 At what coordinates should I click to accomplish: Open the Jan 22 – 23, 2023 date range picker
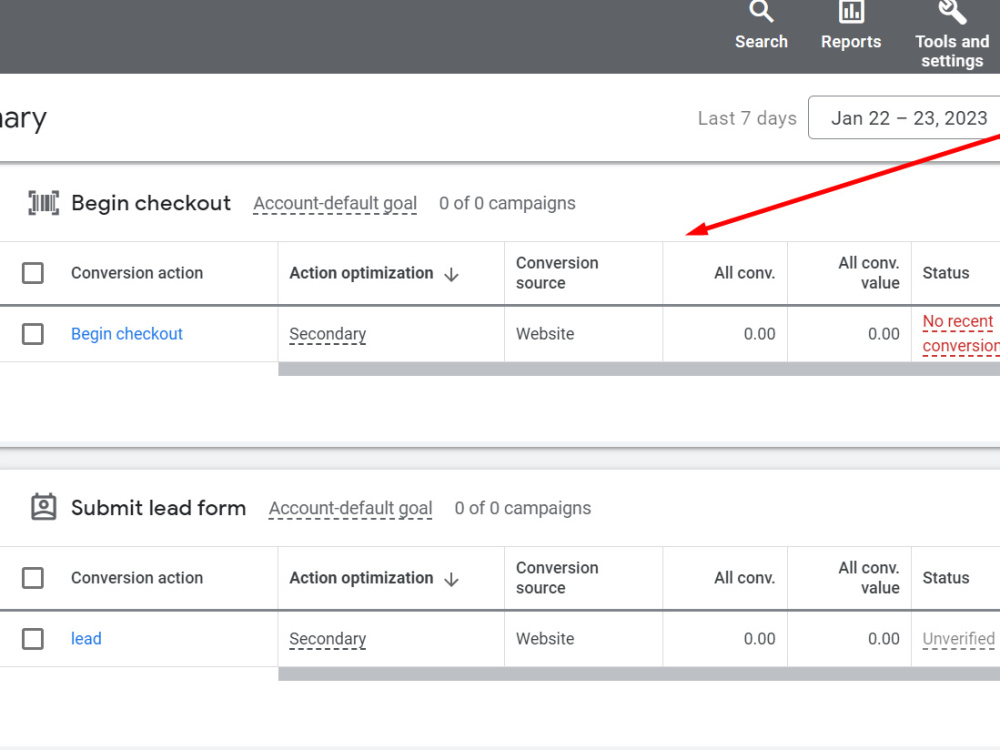point(904,118)
